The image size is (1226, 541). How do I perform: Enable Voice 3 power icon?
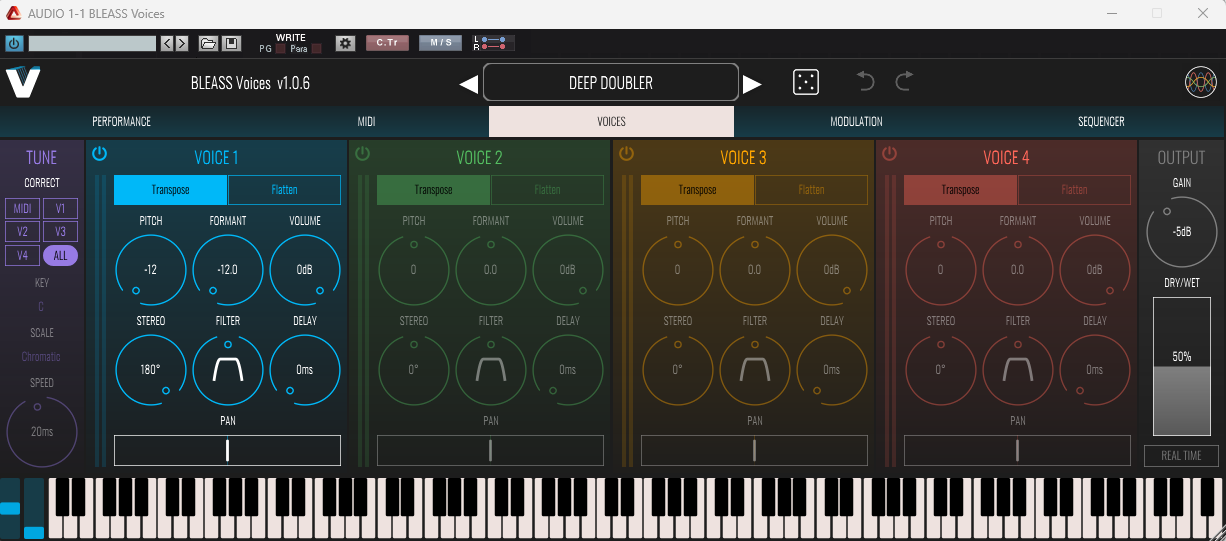point(626,153)
